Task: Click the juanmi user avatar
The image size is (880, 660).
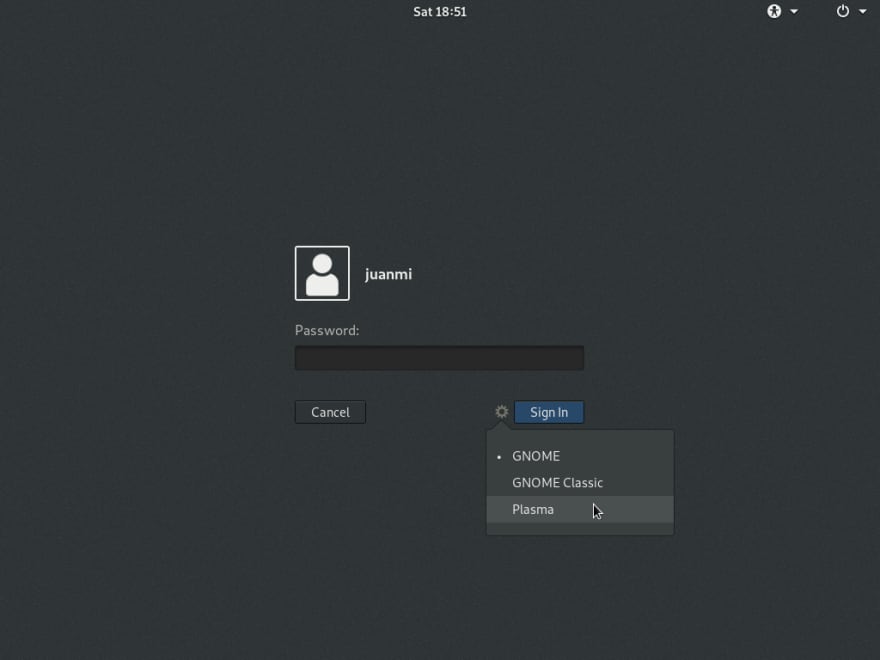Action: coord(322,273)
